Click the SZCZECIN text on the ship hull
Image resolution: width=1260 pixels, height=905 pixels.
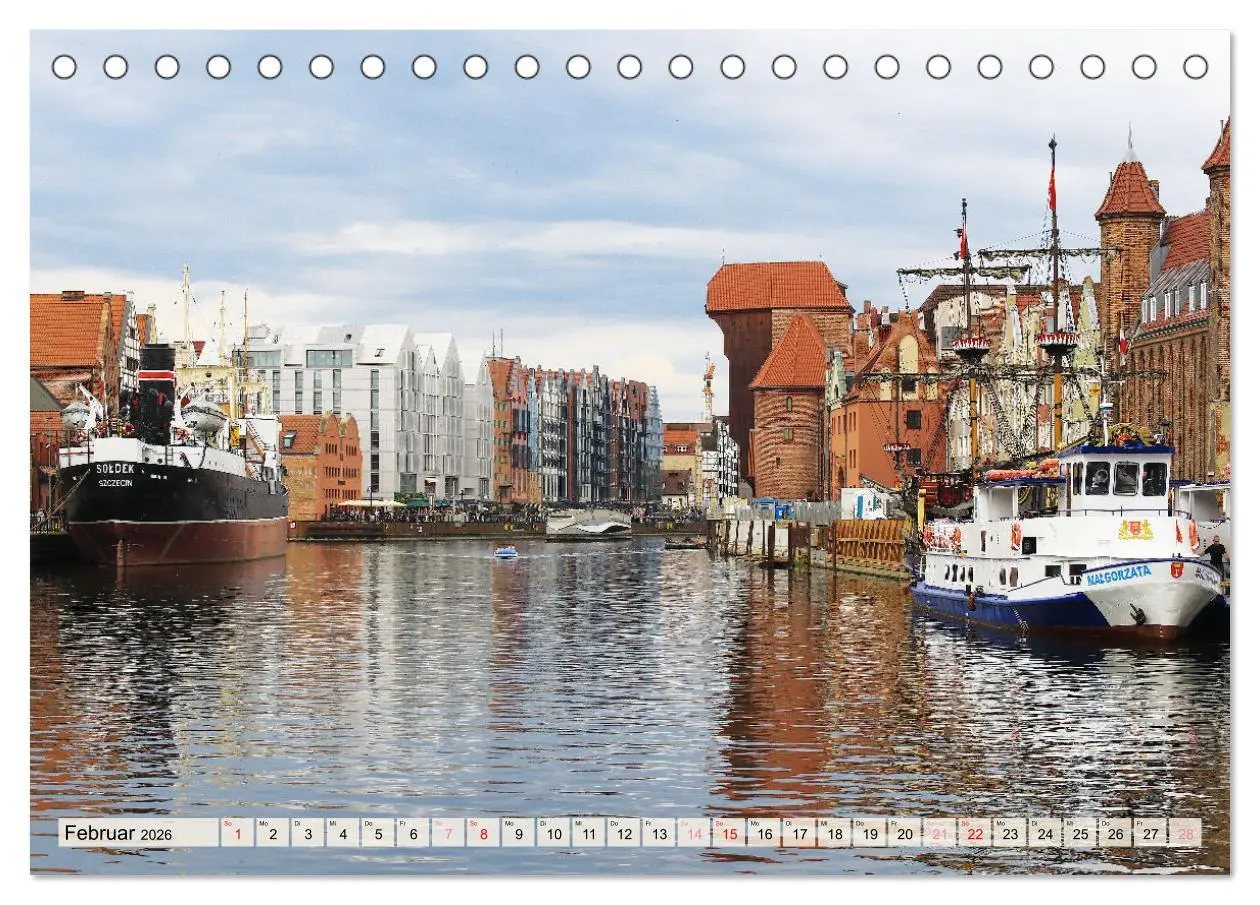click(x=115, y=482)
